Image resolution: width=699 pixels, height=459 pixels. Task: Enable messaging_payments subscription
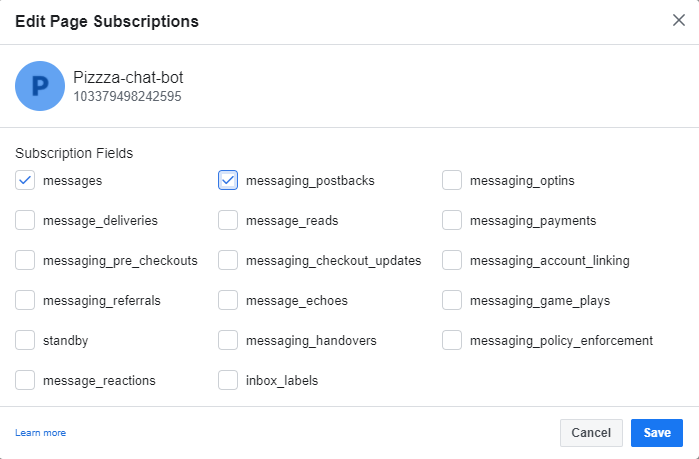tap(452, 221)
